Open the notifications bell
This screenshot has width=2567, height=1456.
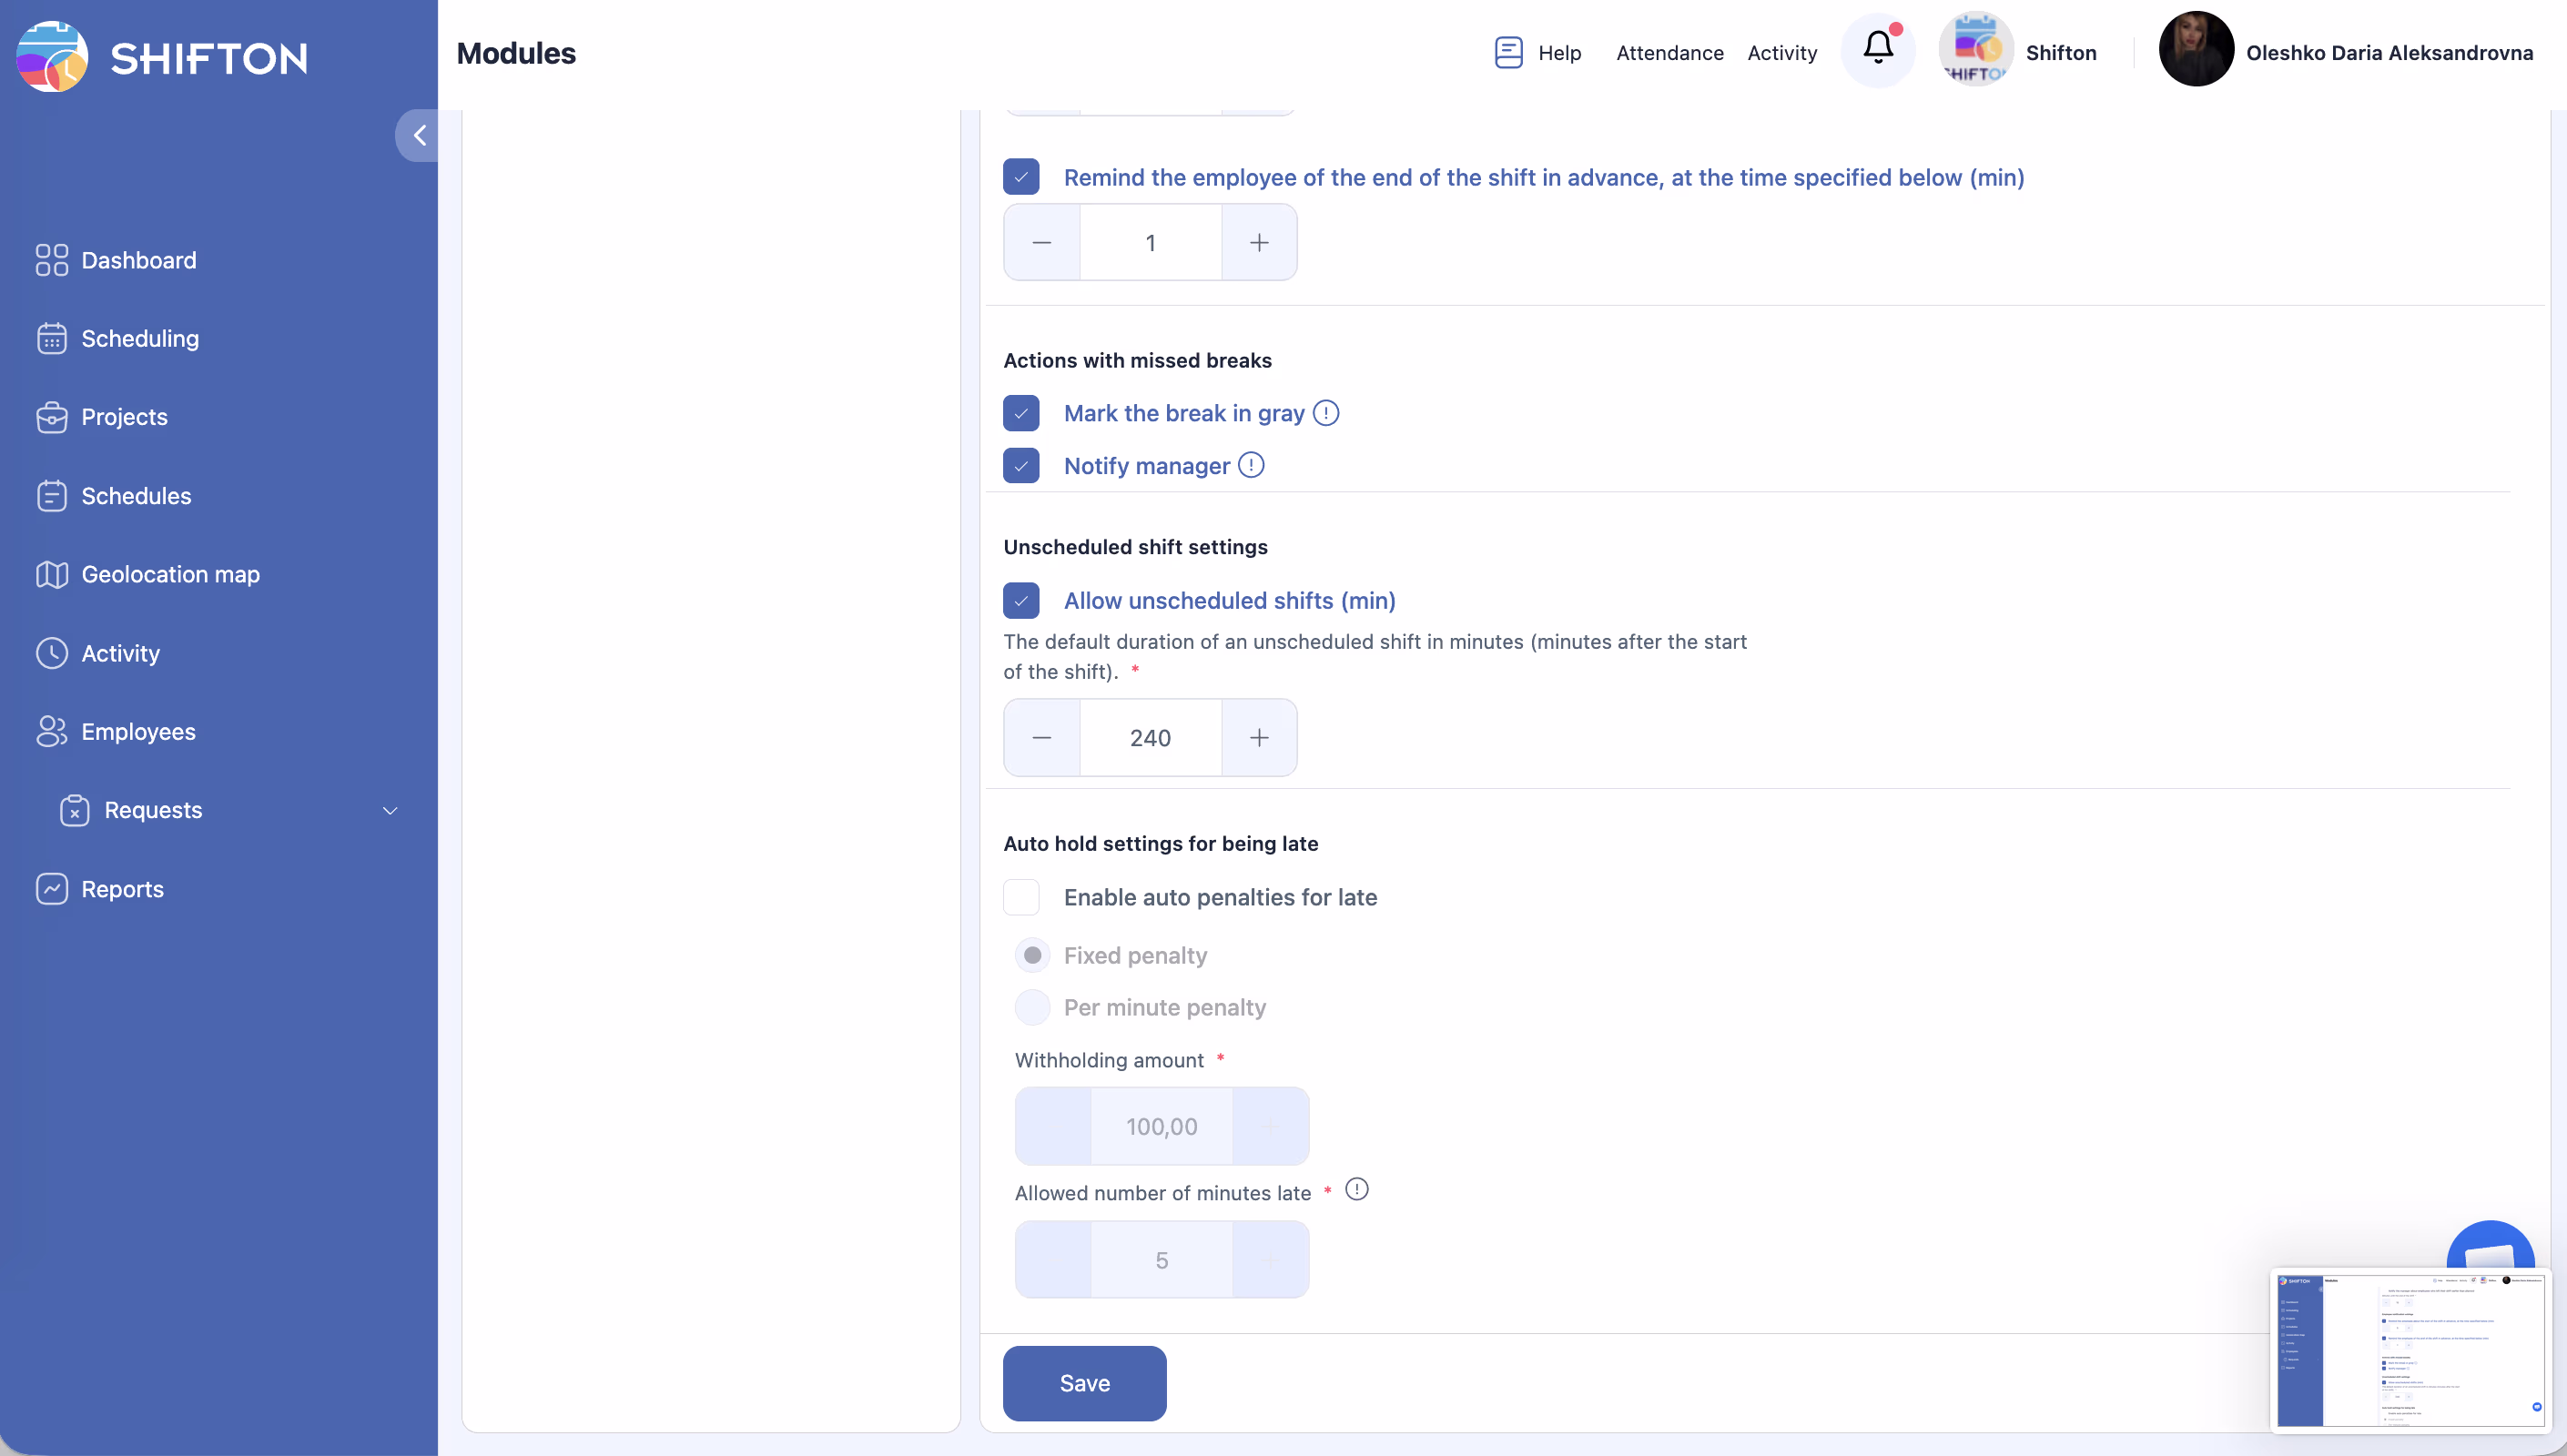pos(1877,49)
